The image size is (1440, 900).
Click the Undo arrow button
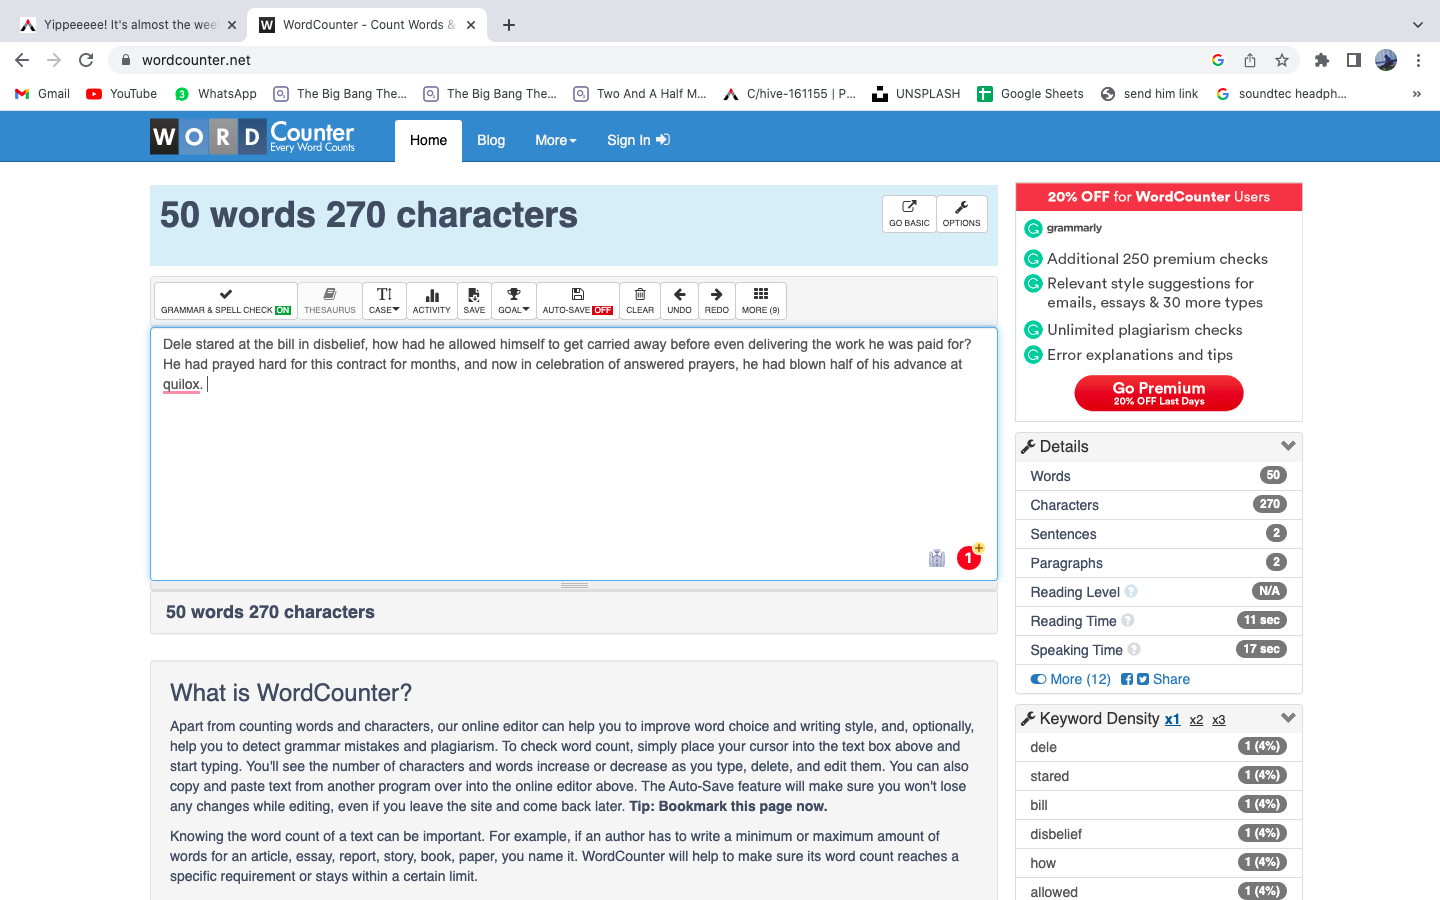click(x=679, y=301)
